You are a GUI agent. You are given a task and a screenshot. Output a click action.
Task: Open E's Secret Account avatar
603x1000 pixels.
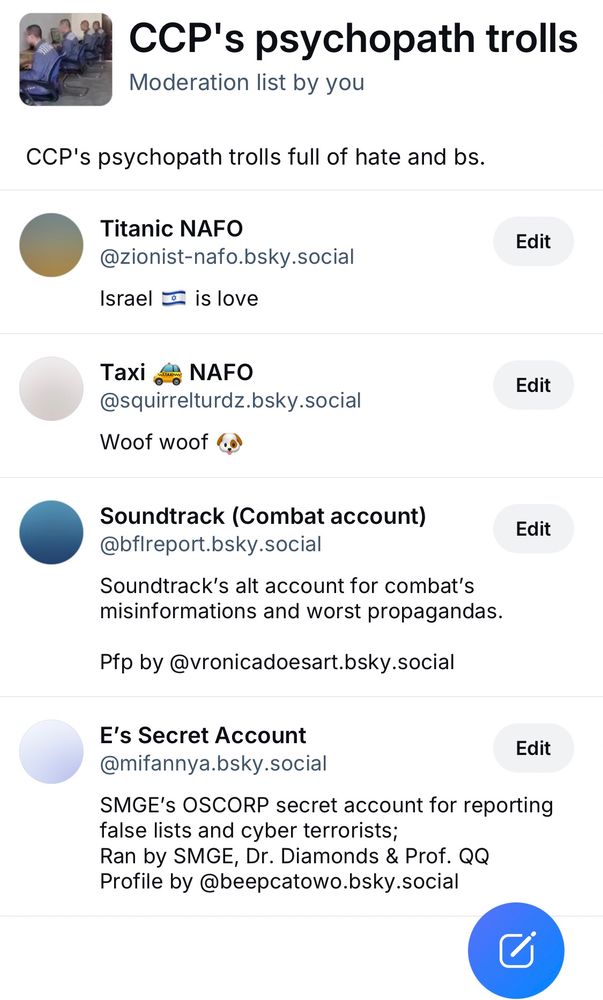tap(51, 751)
